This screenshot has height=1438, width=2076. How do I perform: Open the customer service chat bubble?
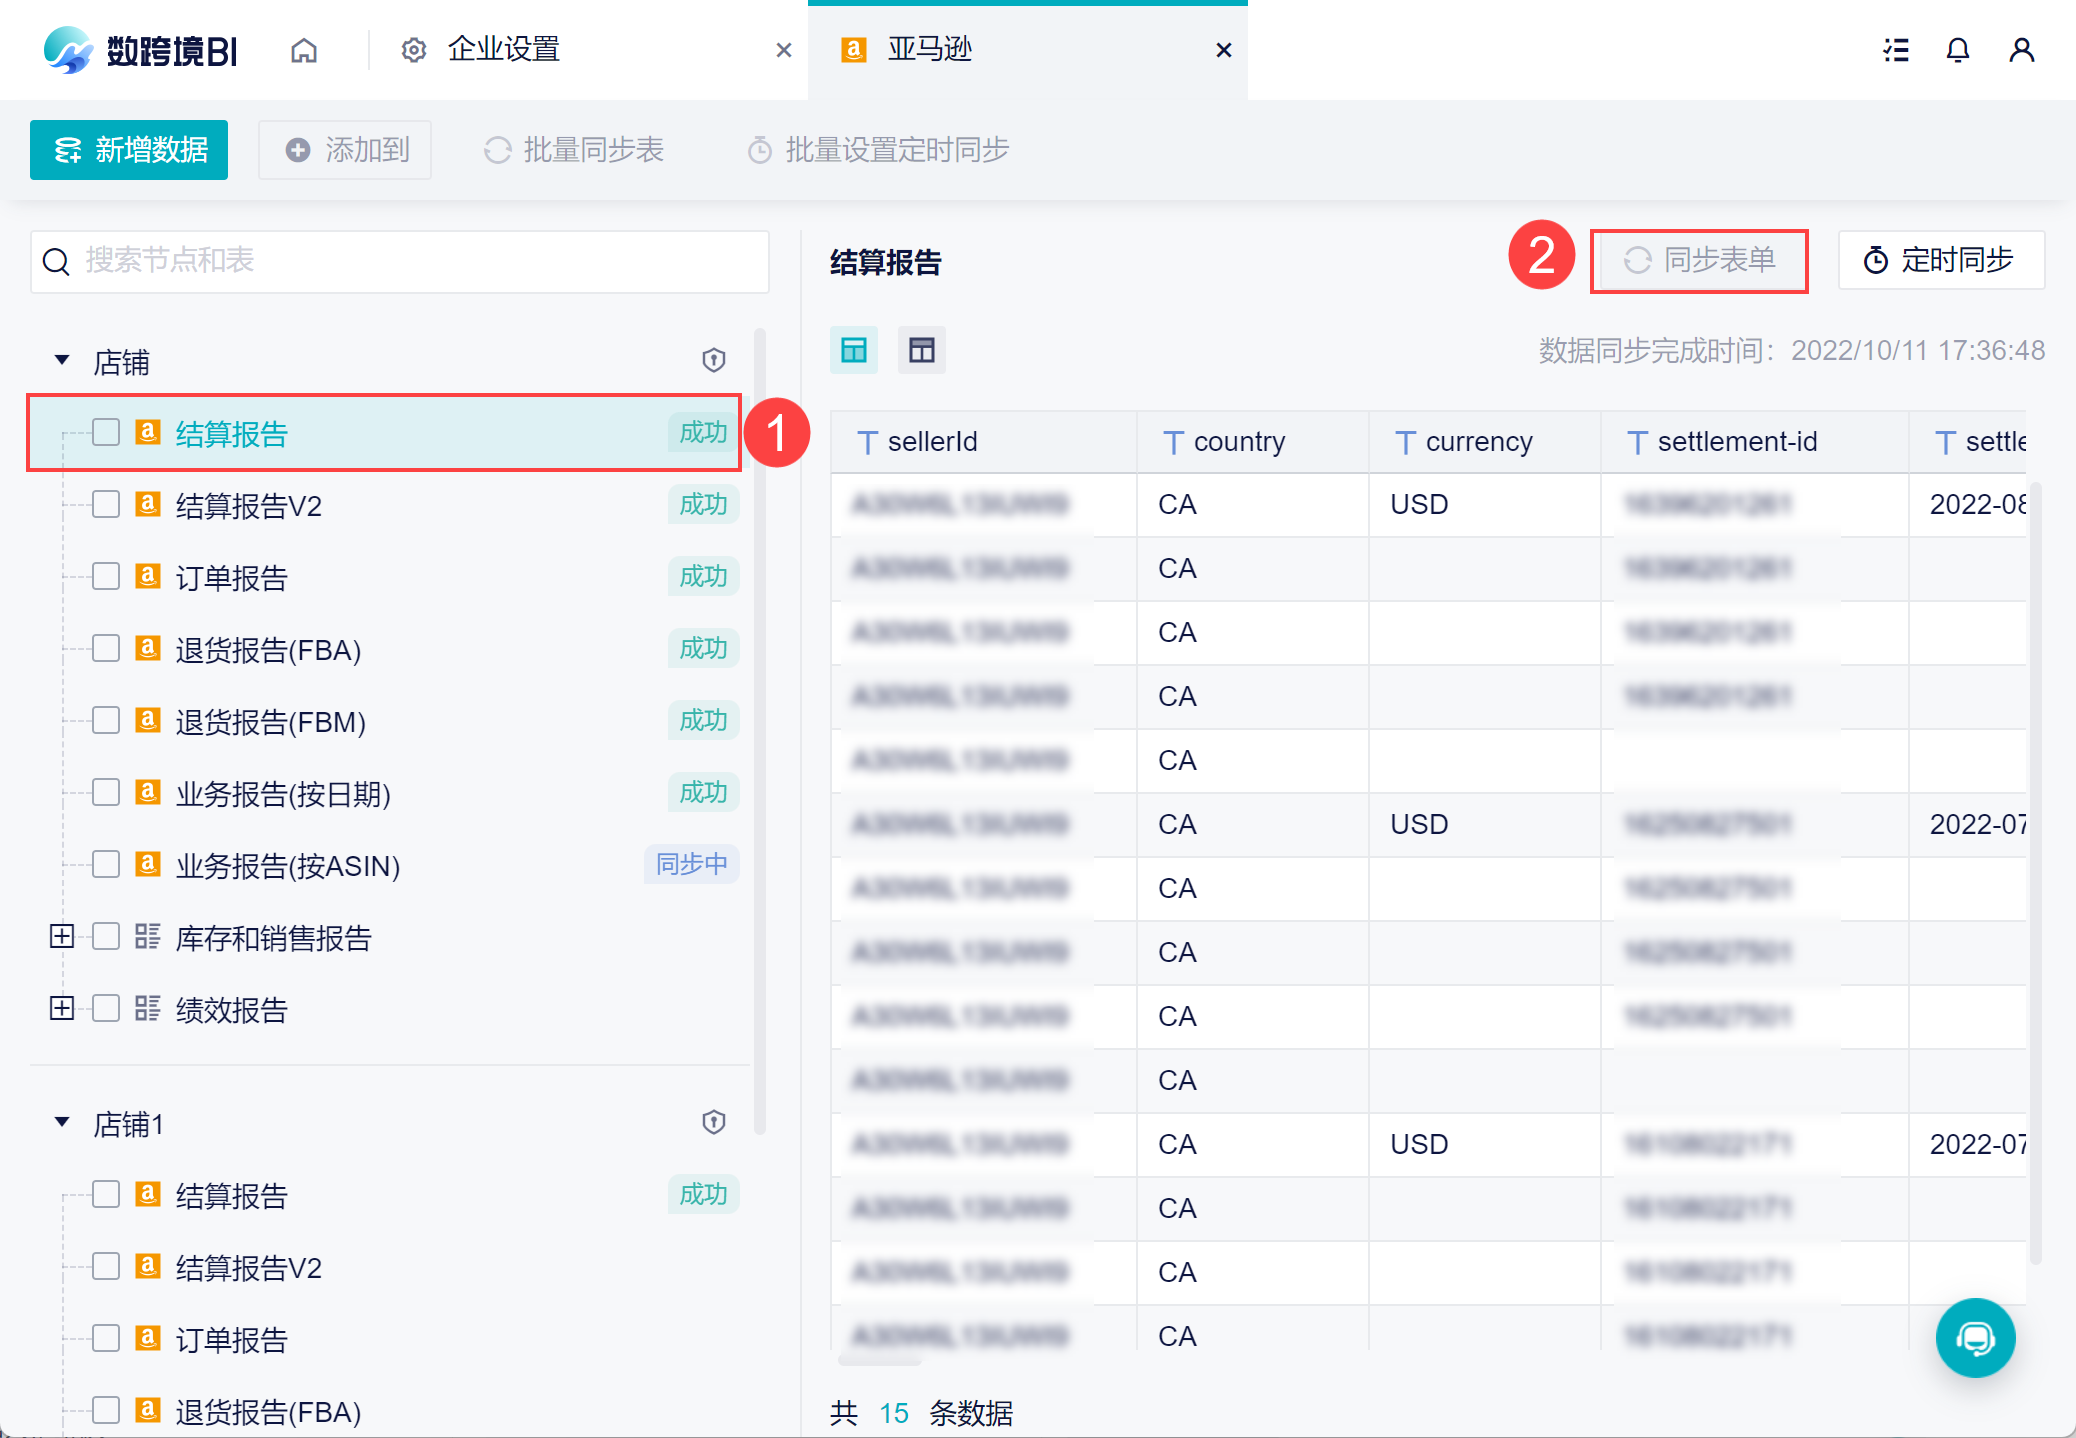pyautogui.click(x=1975, y=1338)
